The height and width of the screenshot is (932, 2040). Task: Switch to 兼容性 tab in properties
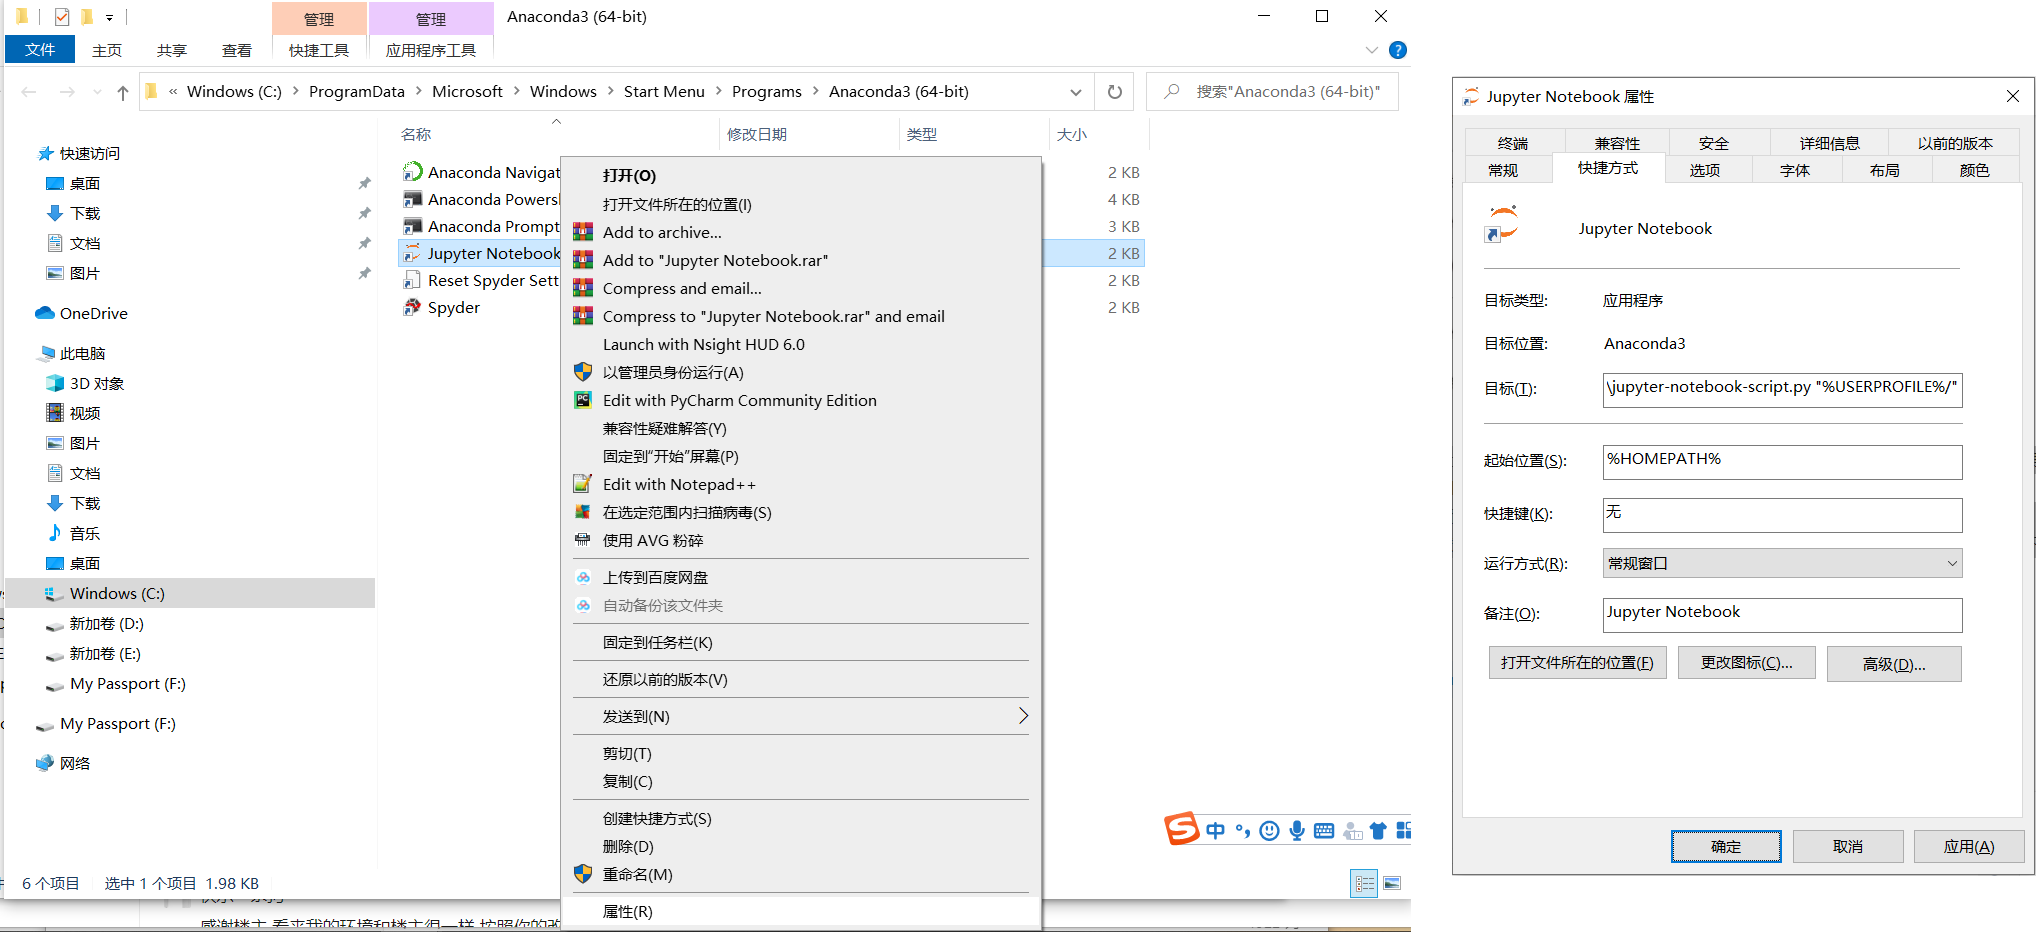pos(1617,143)
